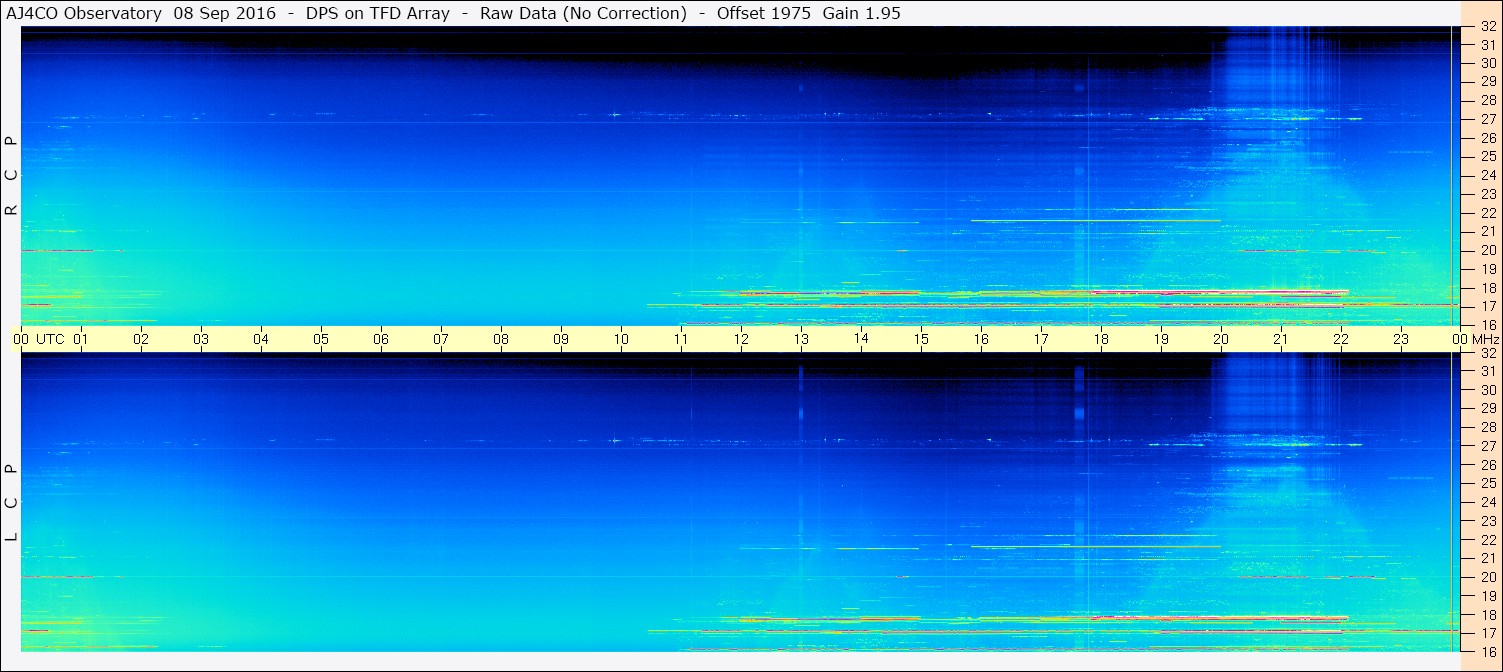Select the vertical LCP panel label
The image size is (1503, 672).
[11, 503]
